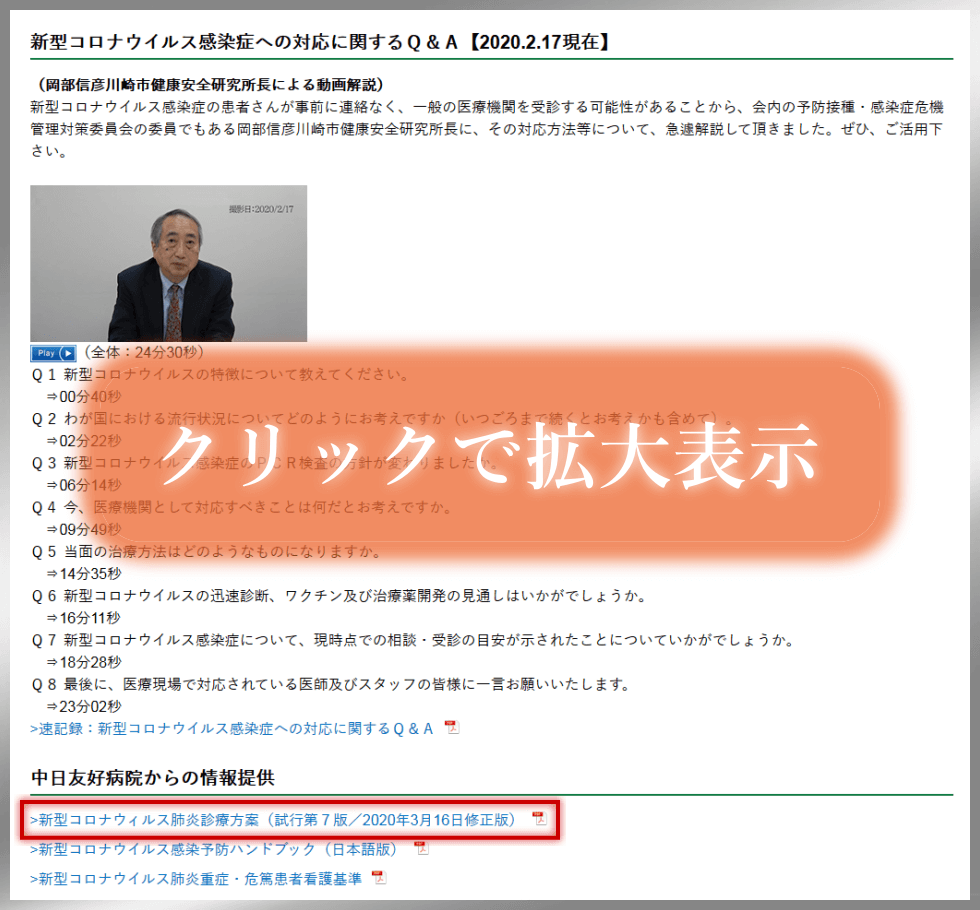
Task: Click the ⇒14分35秒 timestamp
Action: coord(84,574)
